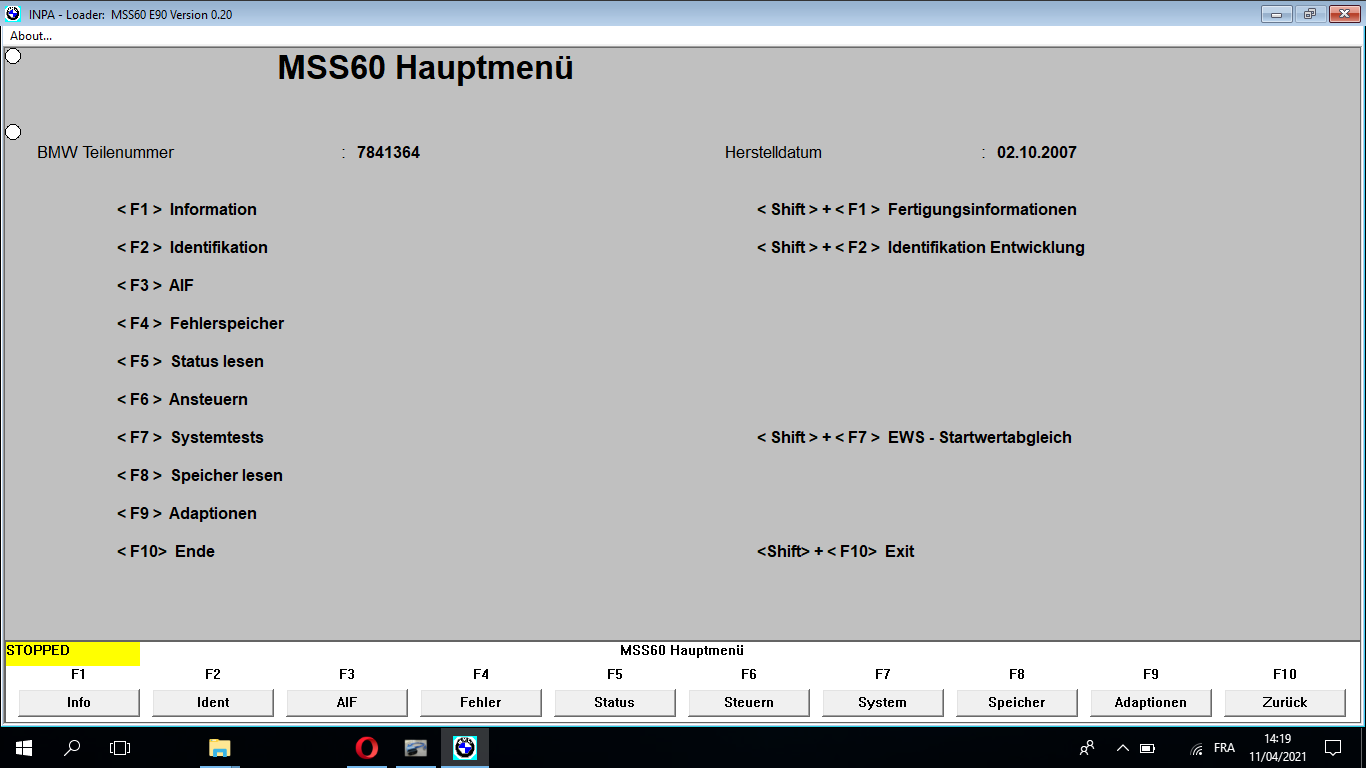Click the 'Herstelldatum' label
The image size is (1366, 768).
(x=773, y=153)
